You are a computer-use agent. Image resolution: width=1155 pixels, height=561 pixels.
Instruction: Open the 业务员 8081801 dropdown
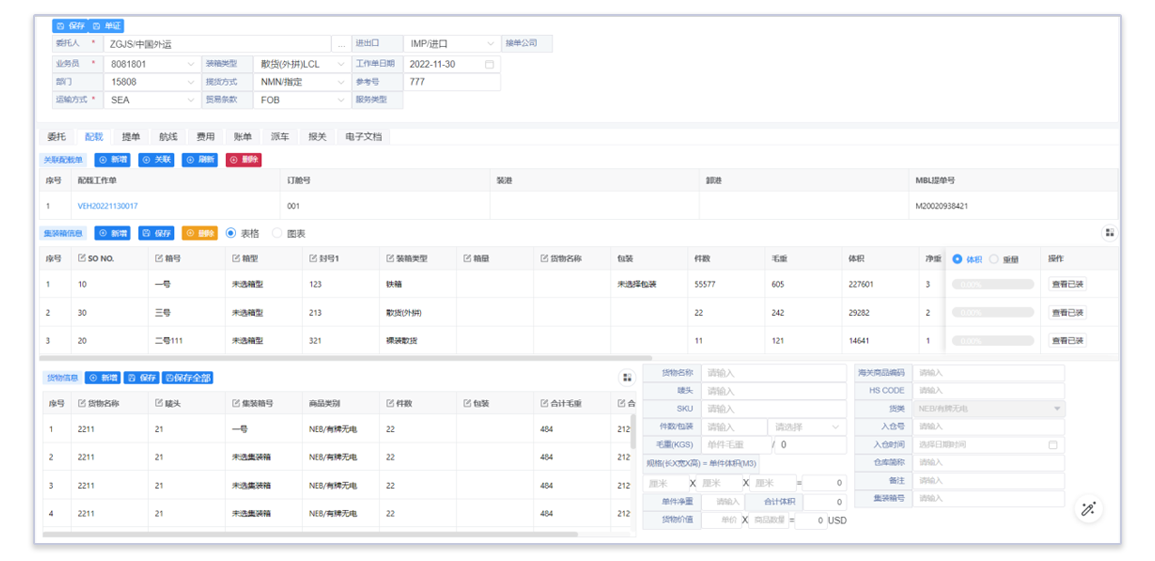(152, 64)
